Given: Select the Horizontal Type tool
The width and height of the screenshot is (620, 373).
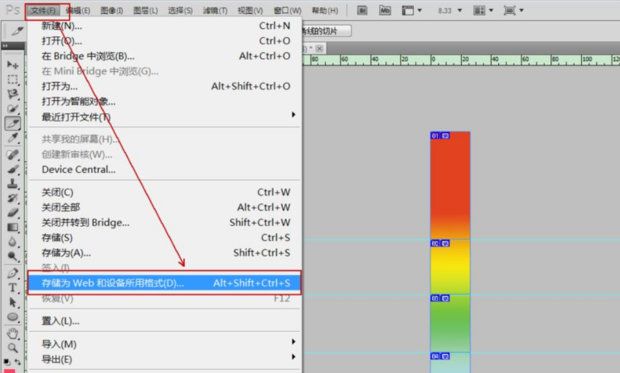Looking at the screenshot, I should [13, 288].
